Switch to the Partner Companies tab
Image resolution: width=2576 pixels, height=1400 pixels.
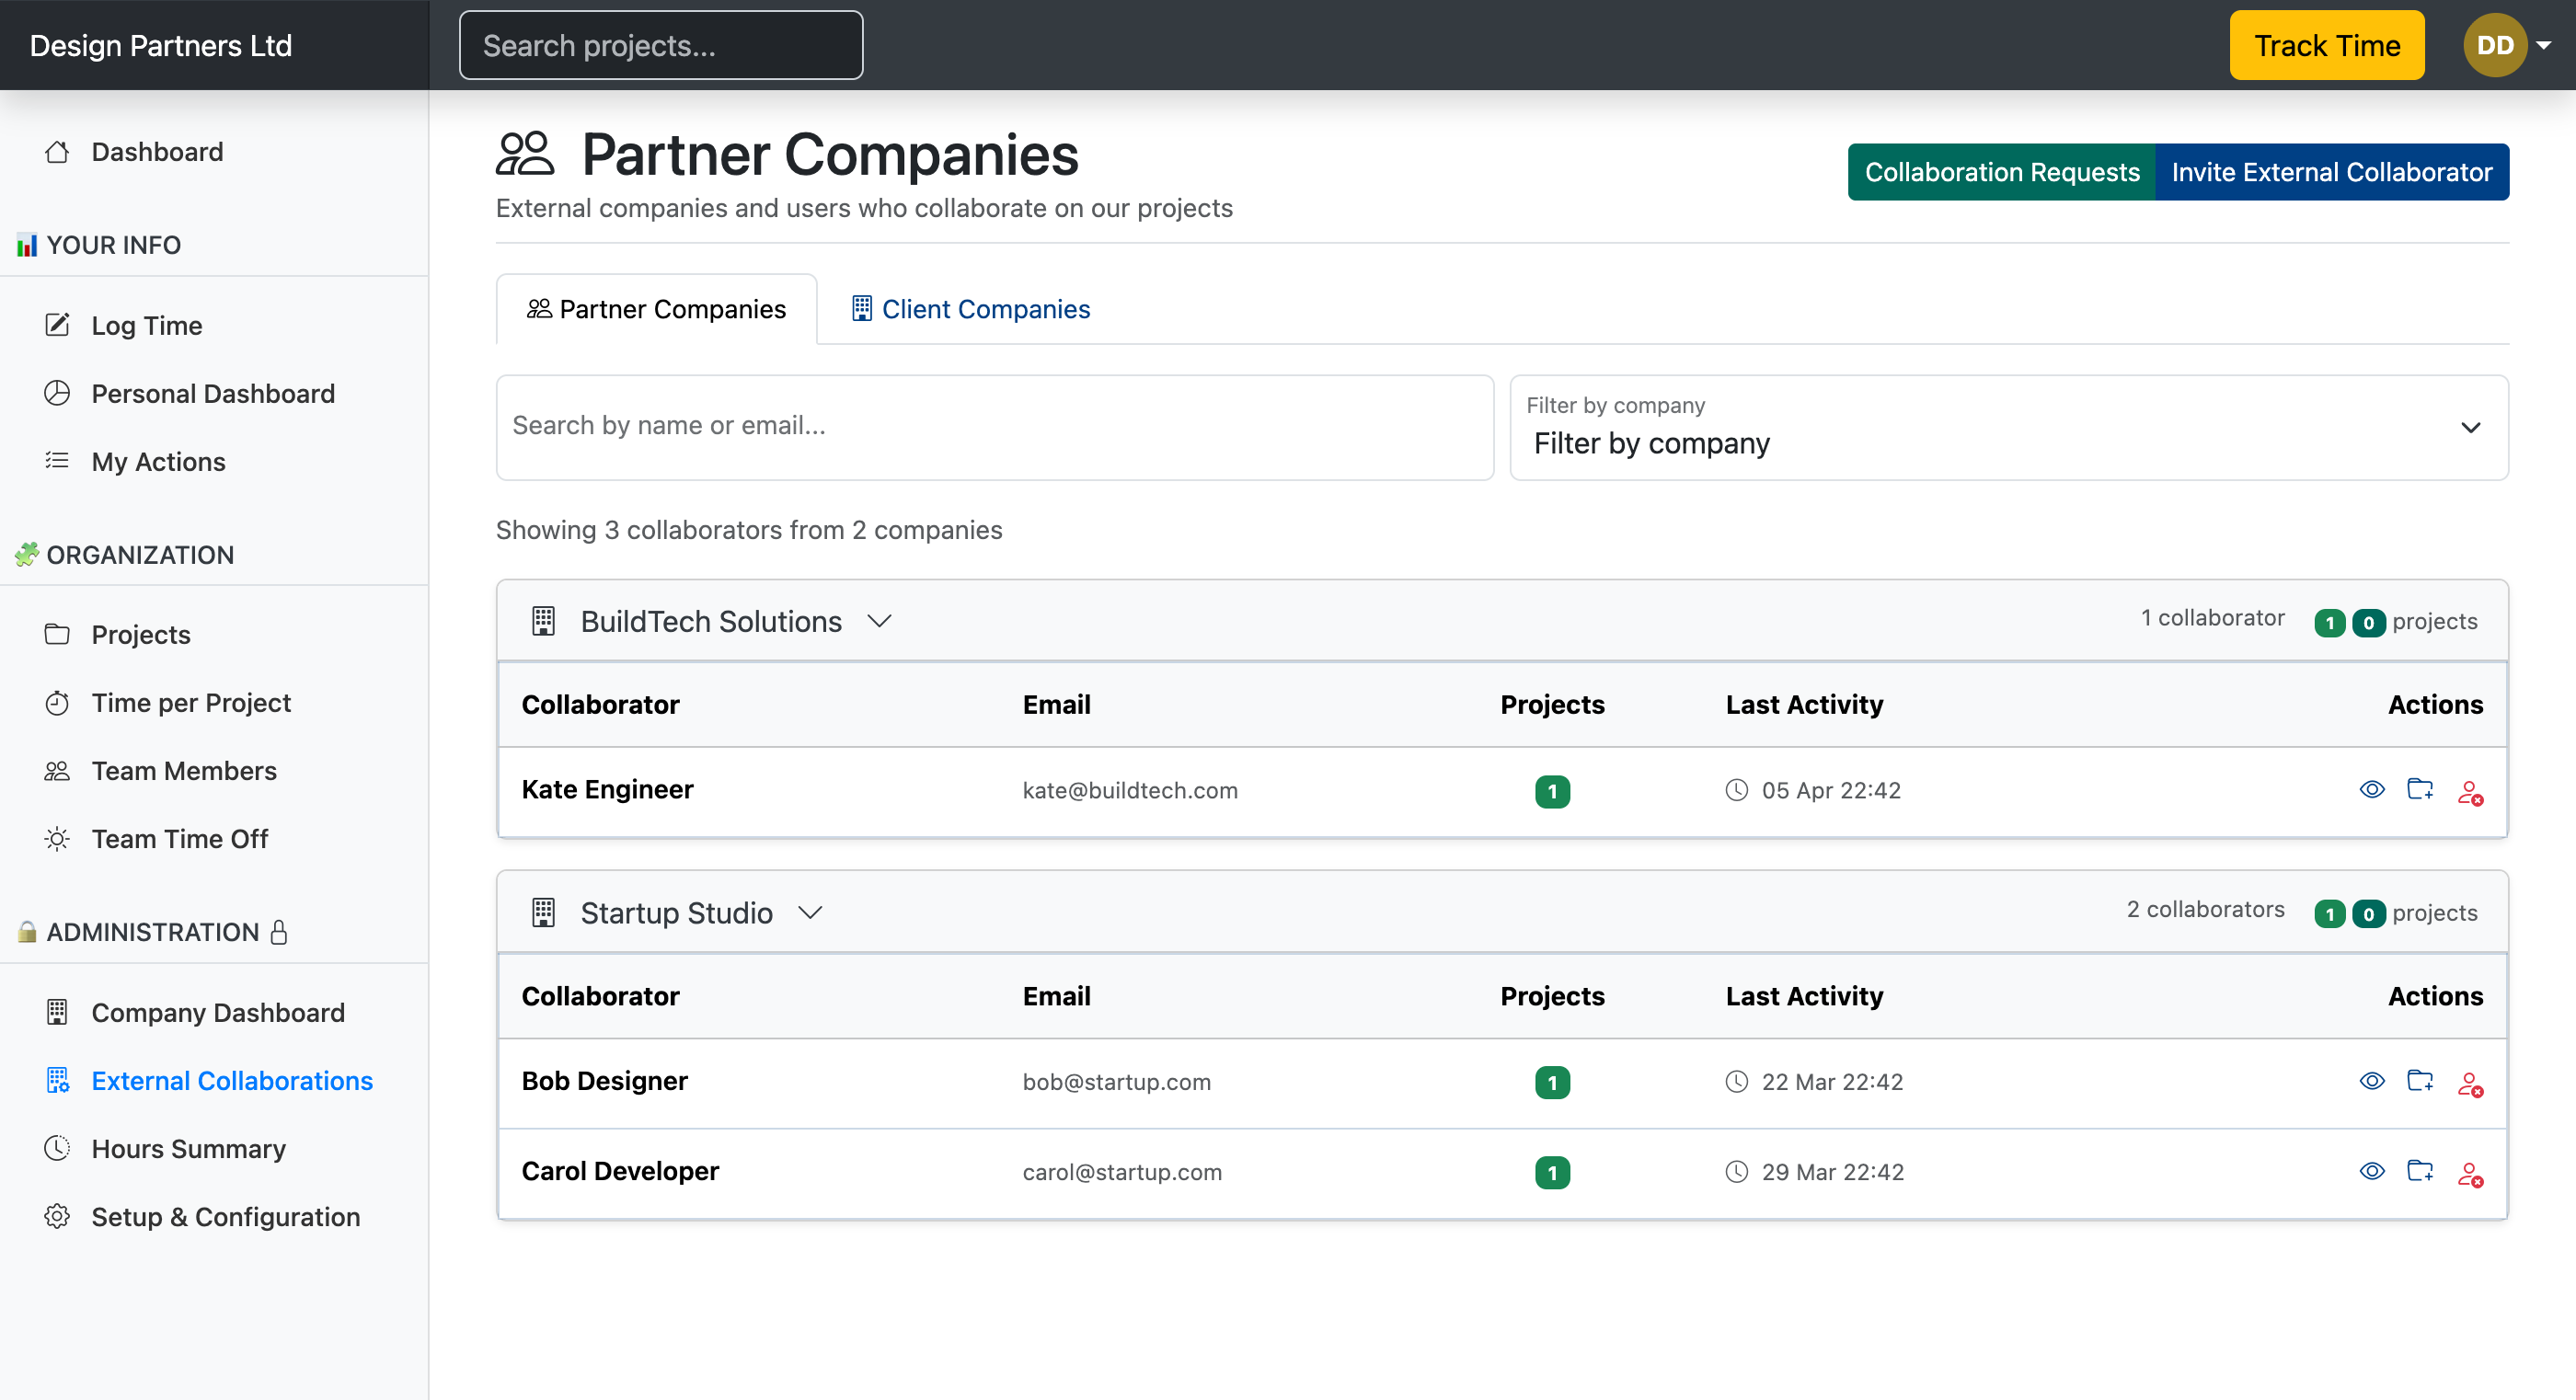656,309
